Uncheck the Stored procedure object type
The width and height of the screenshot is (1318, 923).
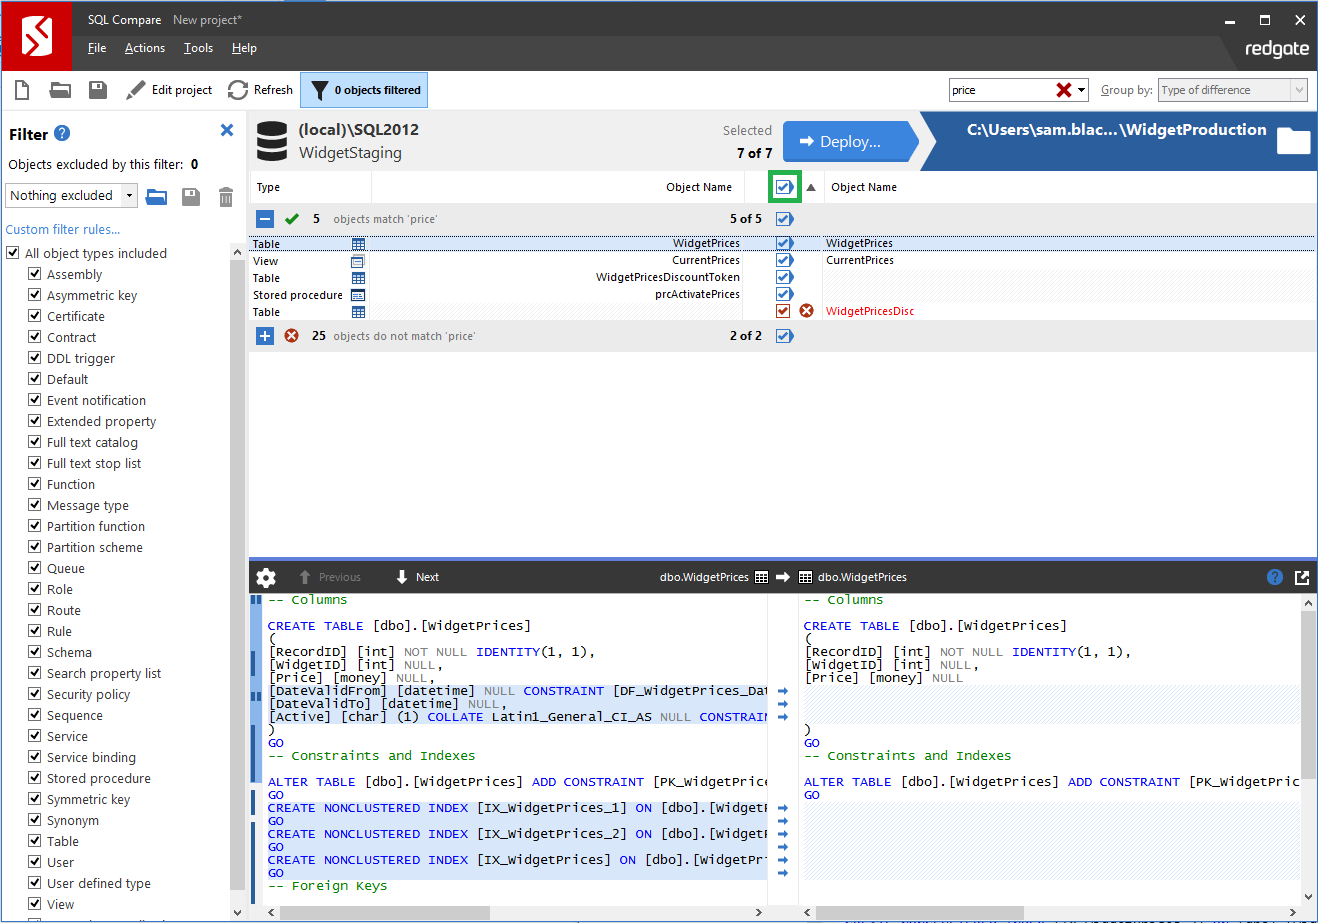tap(35, 778)
